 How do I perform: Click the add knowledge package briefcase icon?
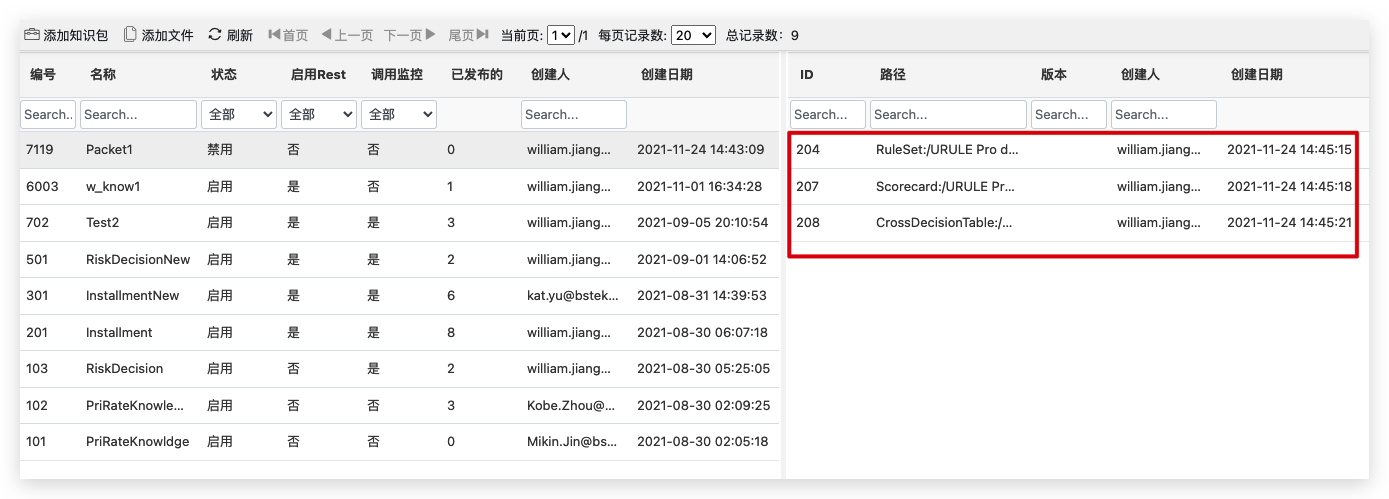coord(32,35)
